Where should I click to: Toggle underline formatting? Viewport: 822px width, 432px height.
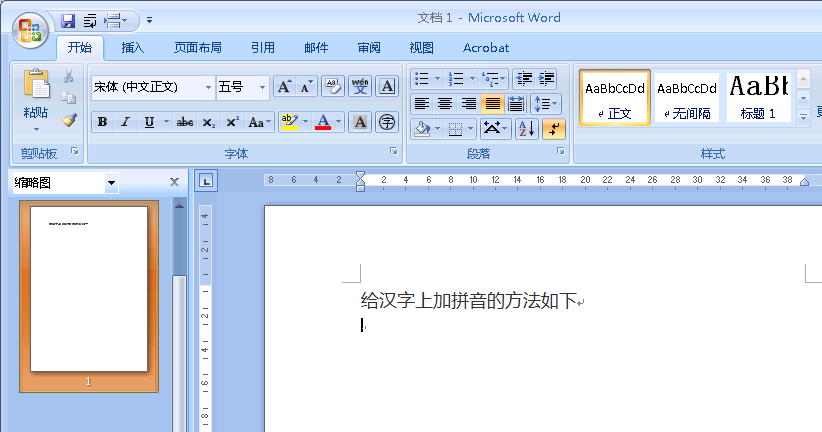click(149, 122)
